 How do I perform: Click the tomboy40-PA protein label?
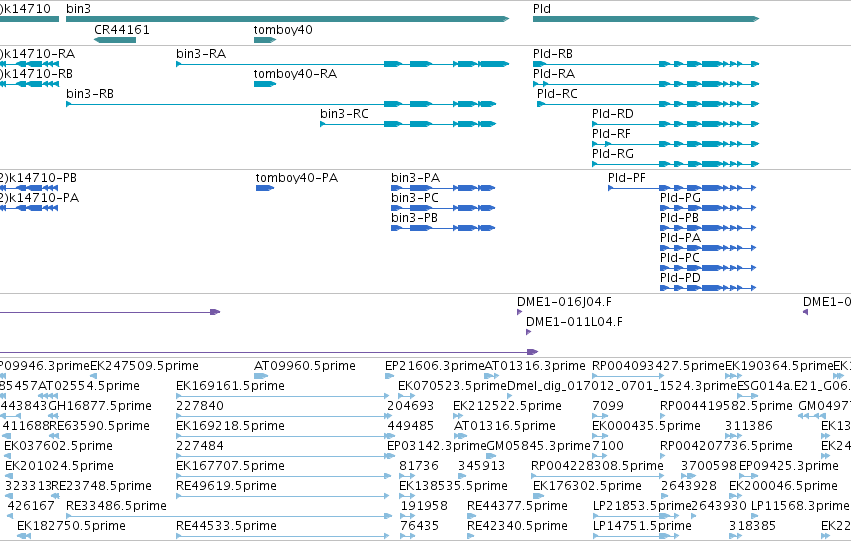pyautogui.click(x=297, y=178)
